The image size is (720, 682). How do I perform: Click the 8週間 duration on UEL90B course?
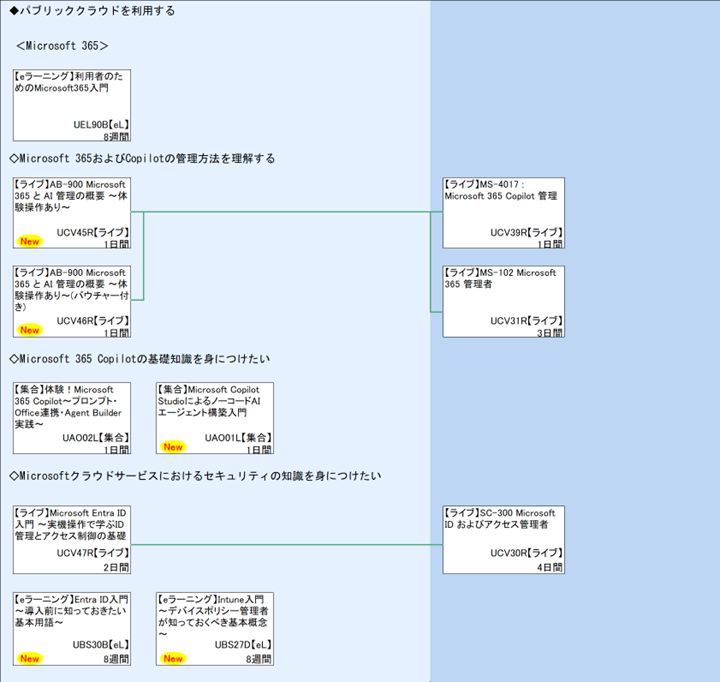coord(116,136)
